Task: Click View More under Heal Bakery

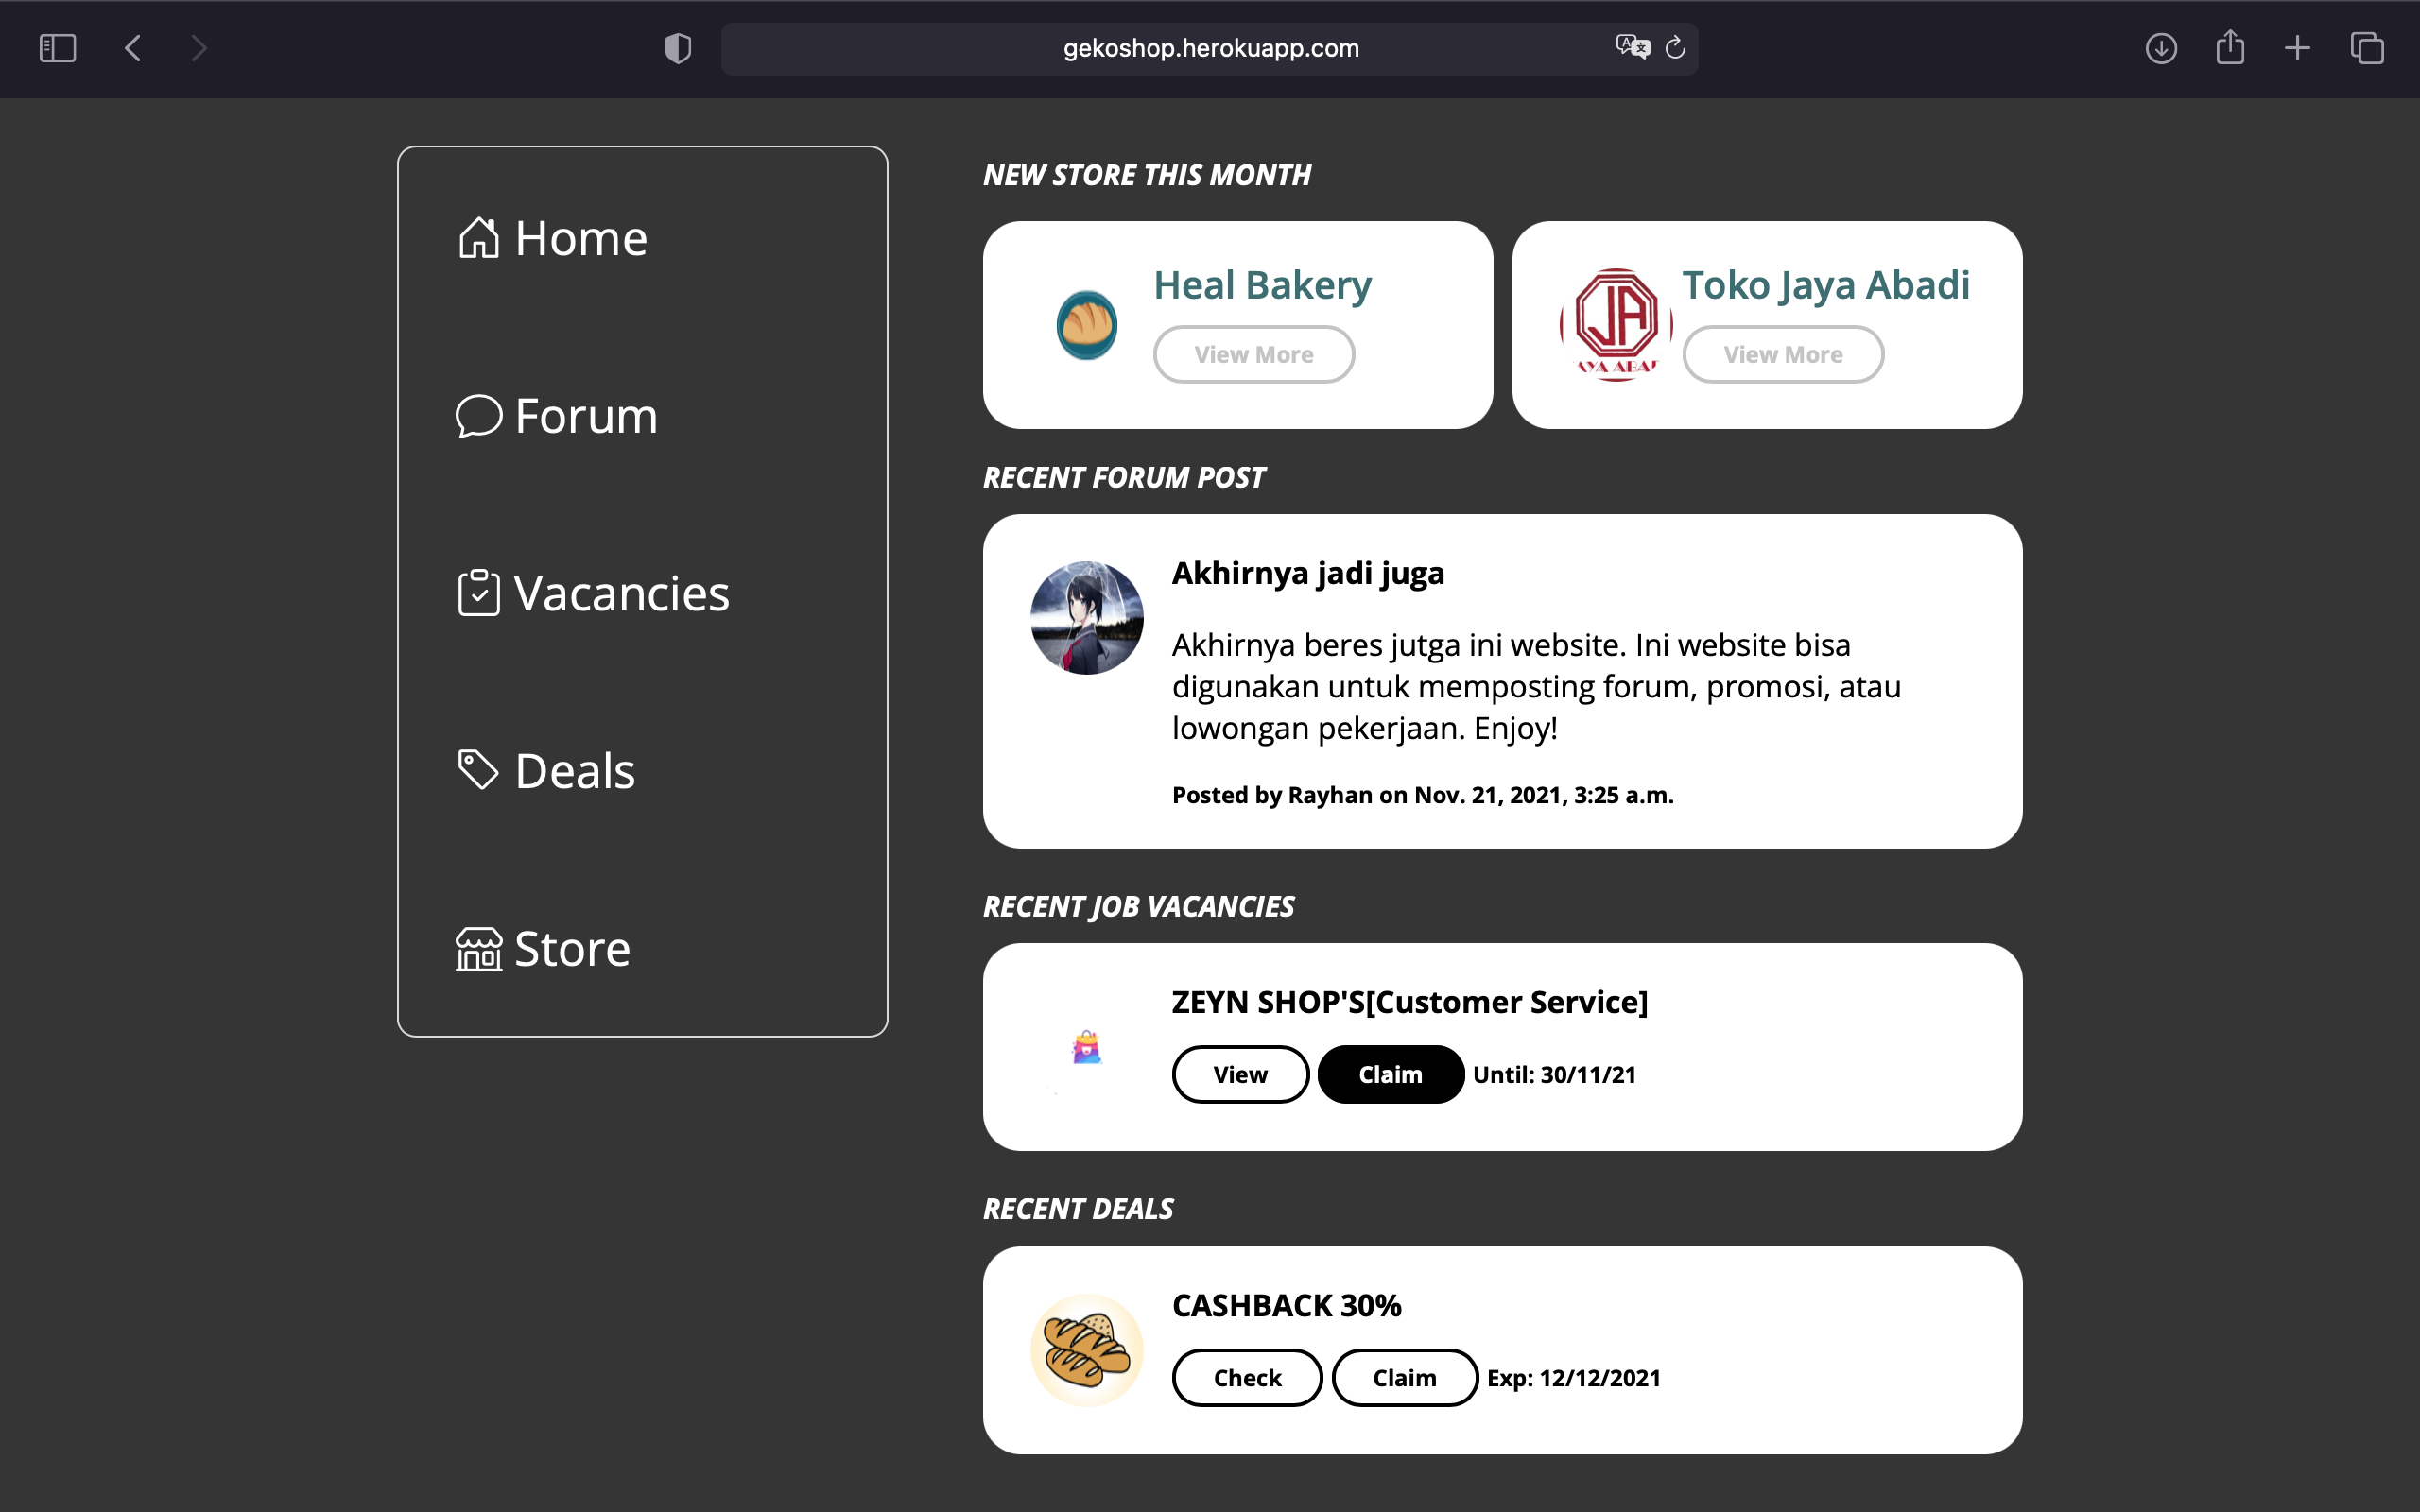Action: (1253, 355)
